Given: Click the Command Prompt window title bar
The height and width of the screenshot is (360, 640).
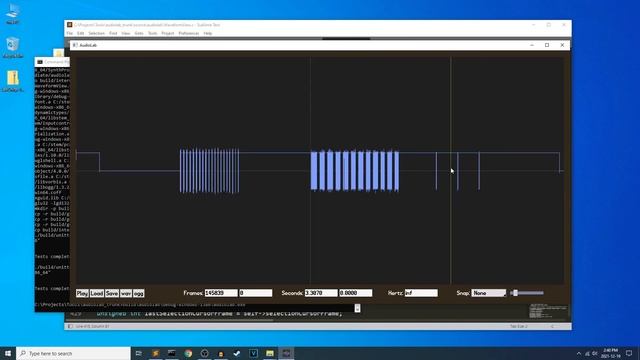Looking at the screenshot, I should coord(53,62).
